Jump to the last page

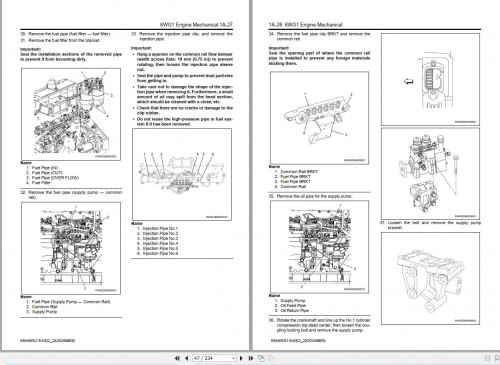point(251,358)
